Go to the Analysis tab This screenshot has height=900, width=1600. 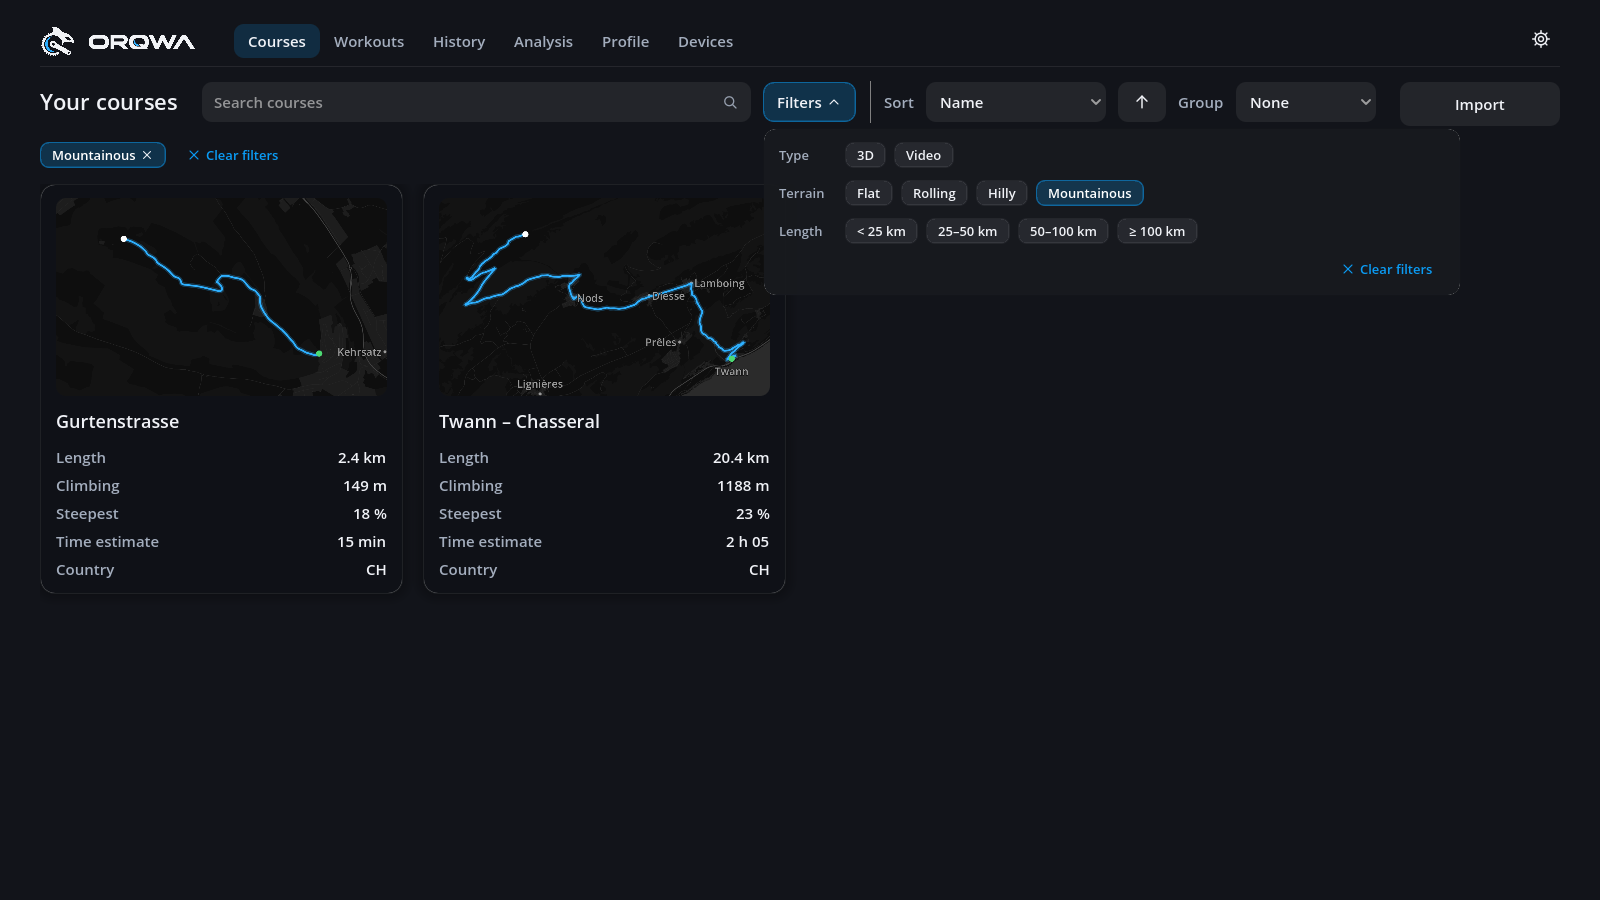(x=543, y=41)
